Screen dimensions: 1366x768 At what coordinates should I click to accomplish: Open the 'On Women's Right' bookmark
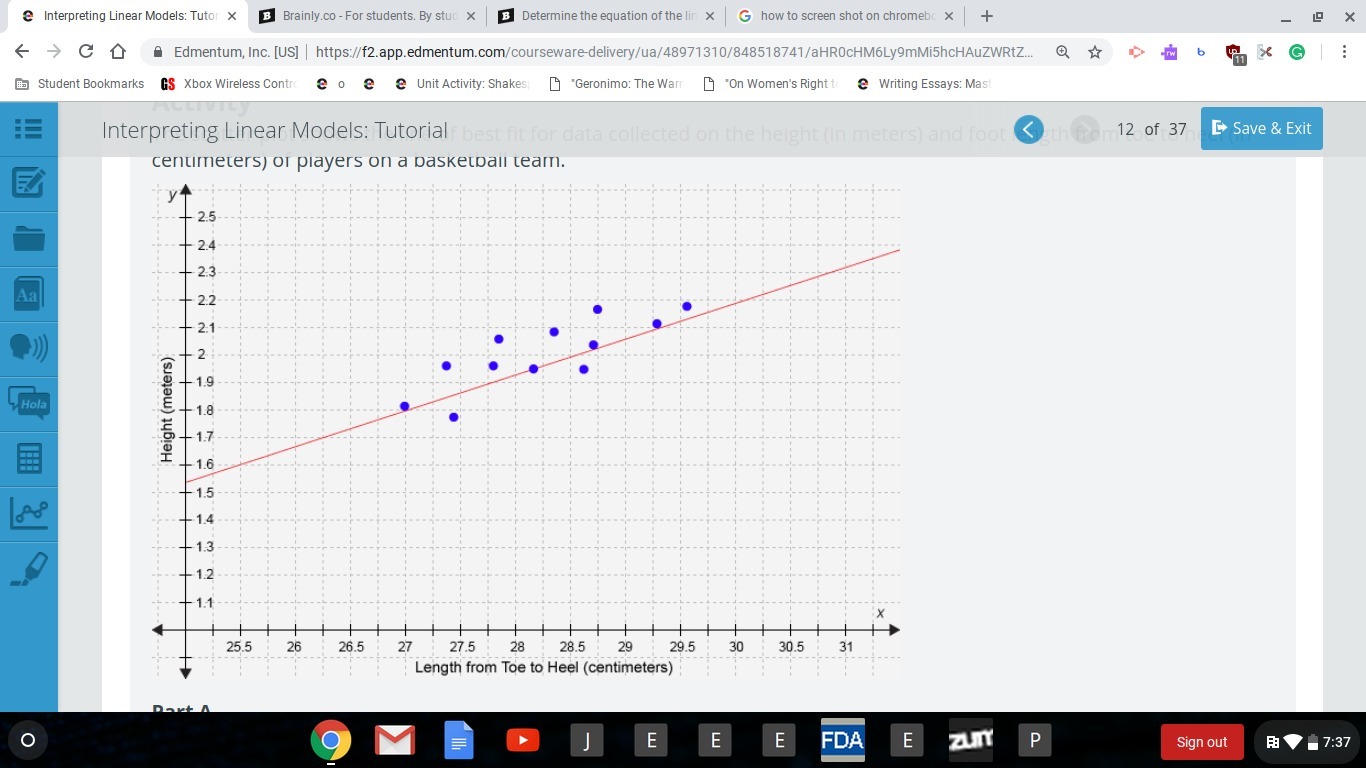pos(770,84)
